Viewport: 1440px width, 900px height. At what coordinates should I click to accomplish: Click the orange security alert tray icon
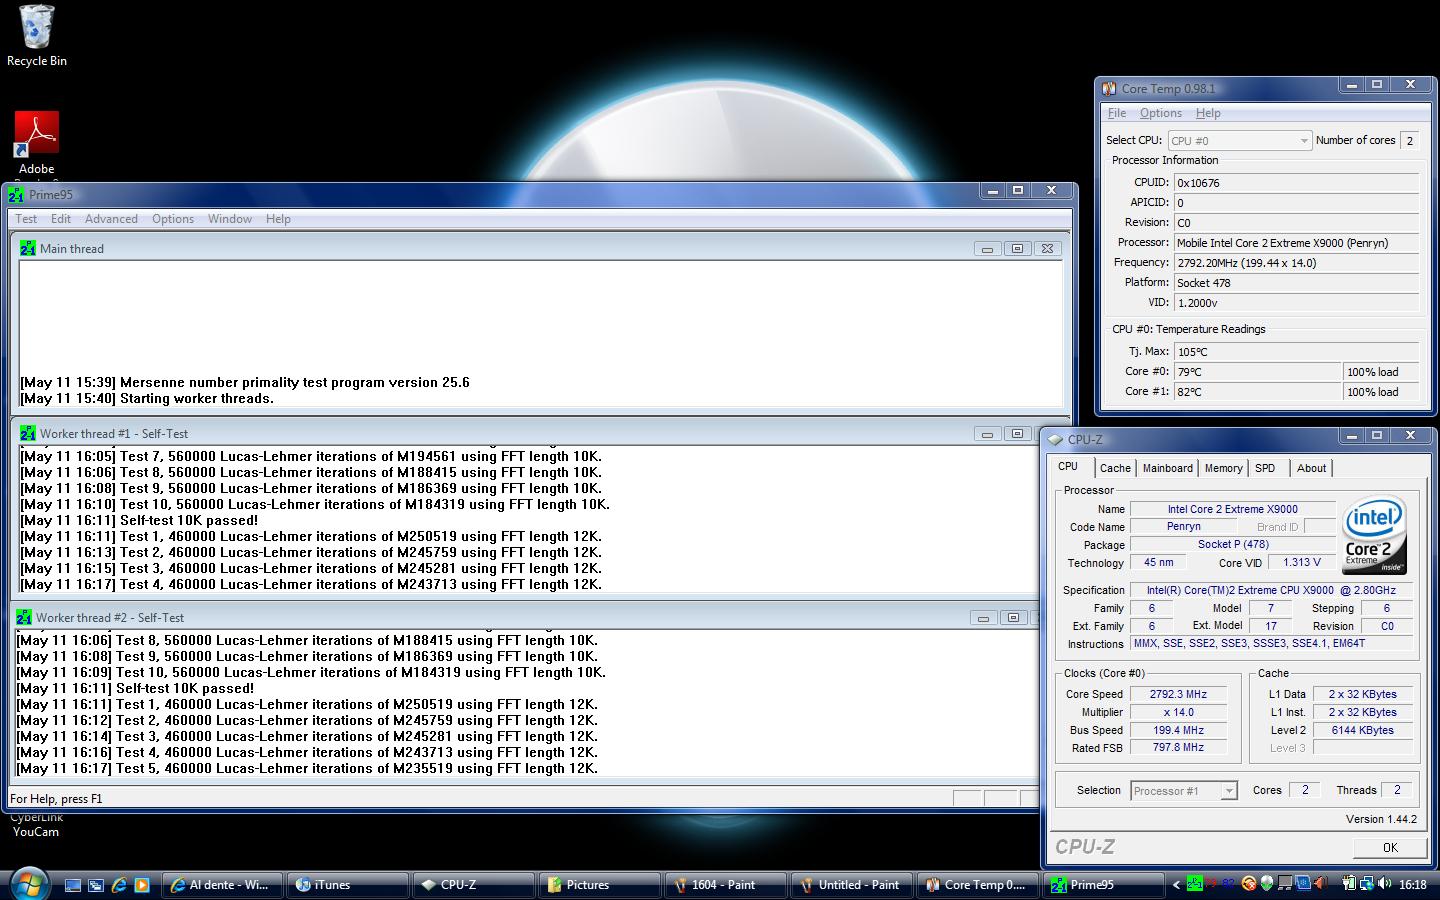click(x=1249, y=884)
